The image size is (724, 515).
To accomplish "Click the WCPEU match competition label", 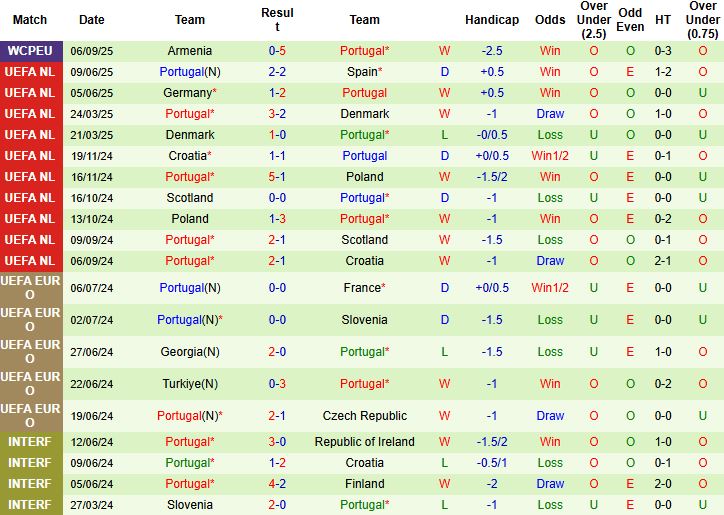I will click(x=30, y=51).
